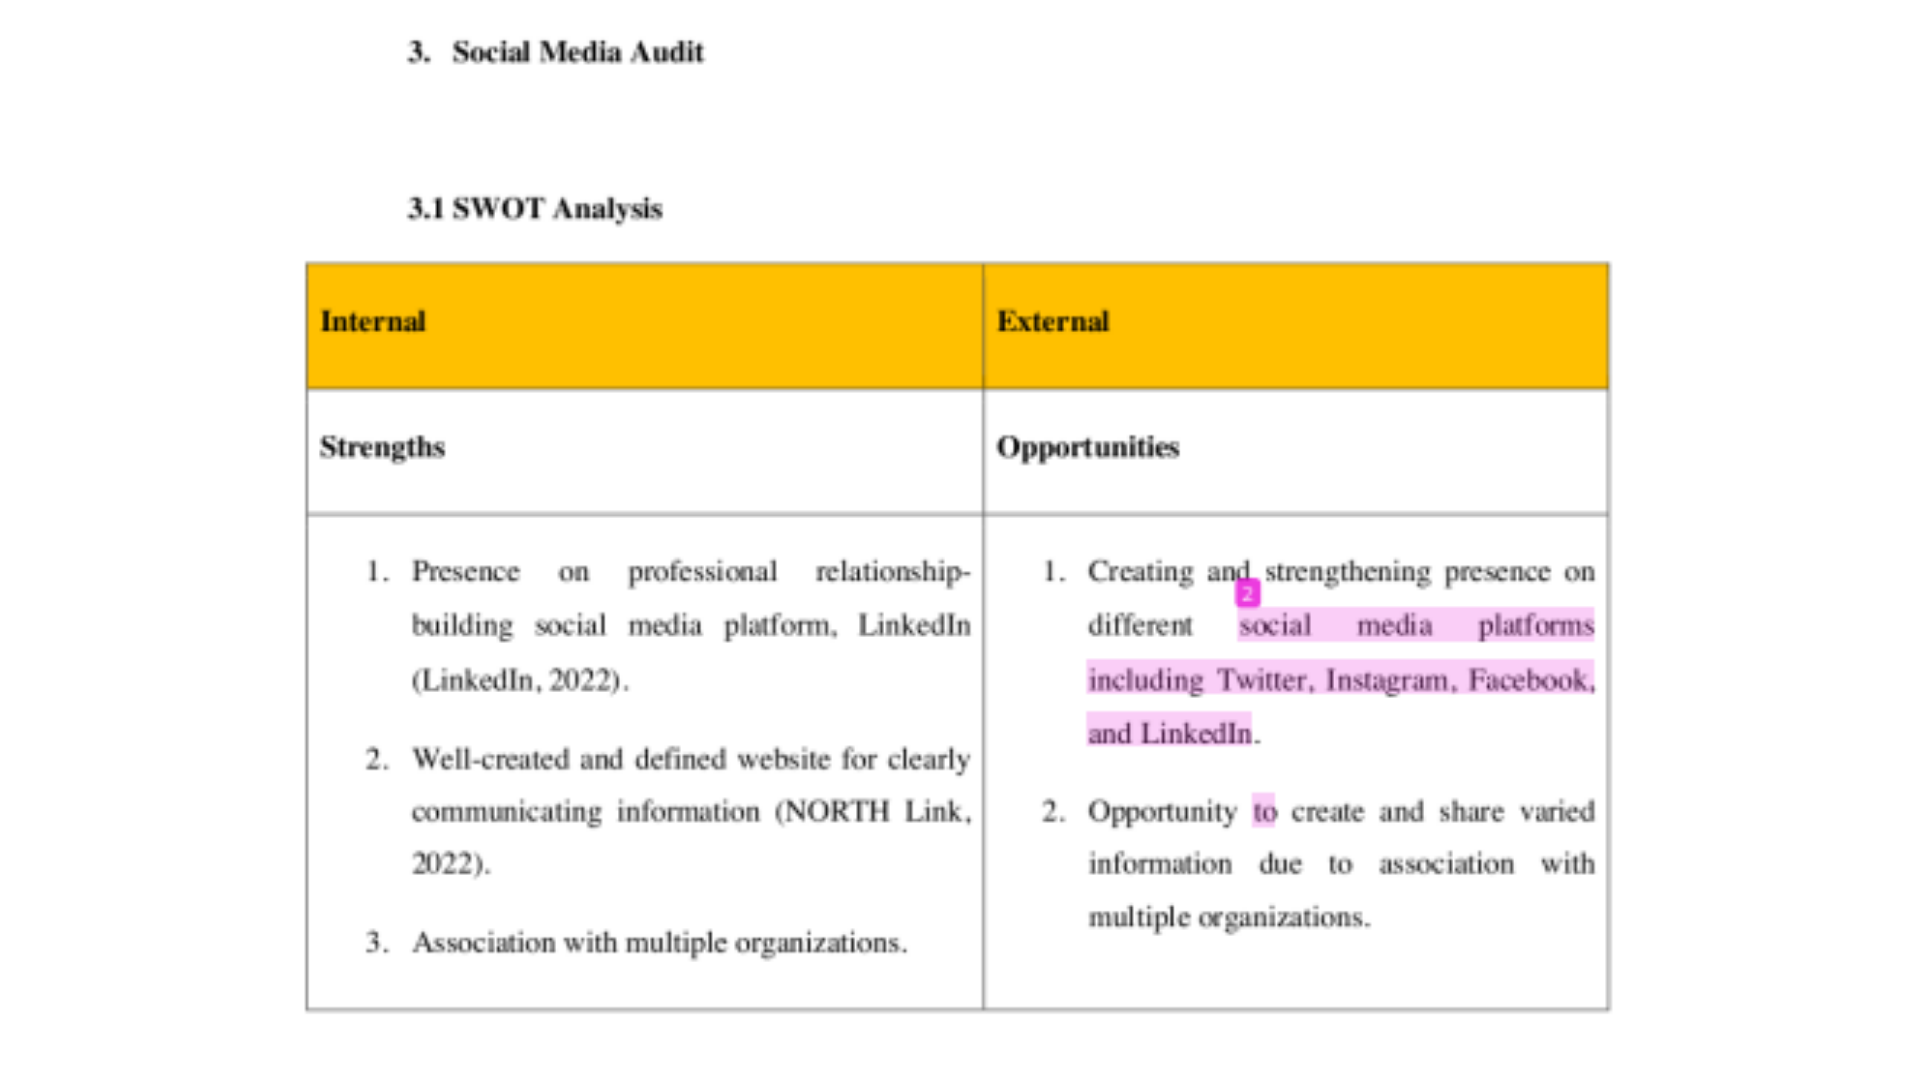Select the 'Internal' header cell

pos(645,326)
